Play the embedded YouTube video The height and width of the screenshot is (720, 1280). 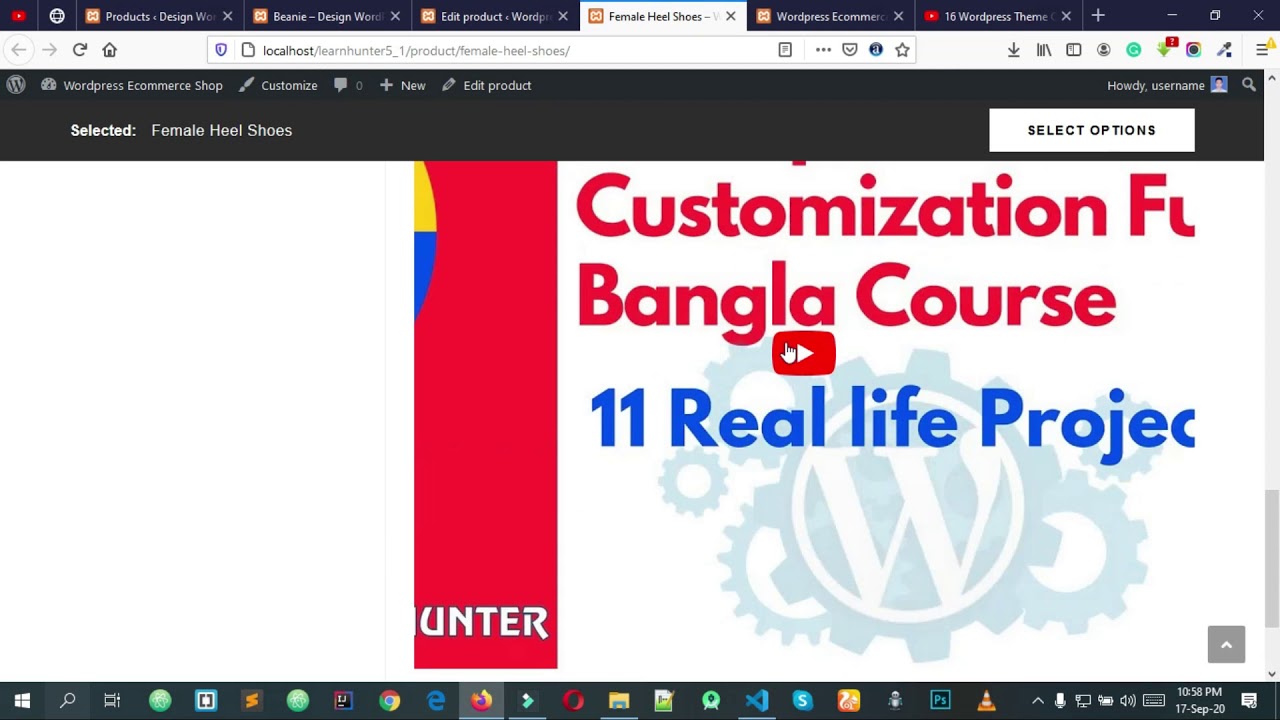[x=803, y=354]
